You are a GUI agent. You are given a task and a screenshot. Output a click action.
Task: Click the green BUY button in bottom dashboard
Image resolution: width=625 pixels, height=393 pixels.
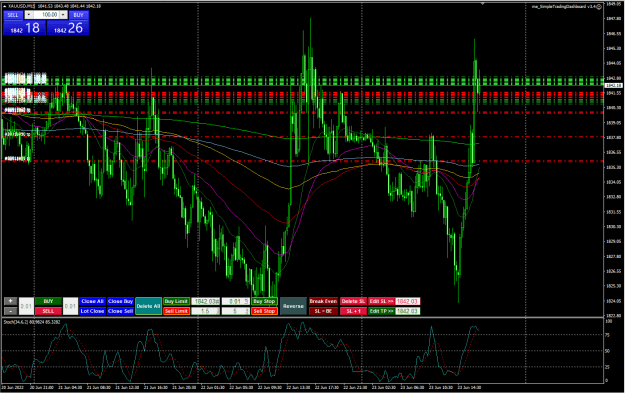coord(48,301)
